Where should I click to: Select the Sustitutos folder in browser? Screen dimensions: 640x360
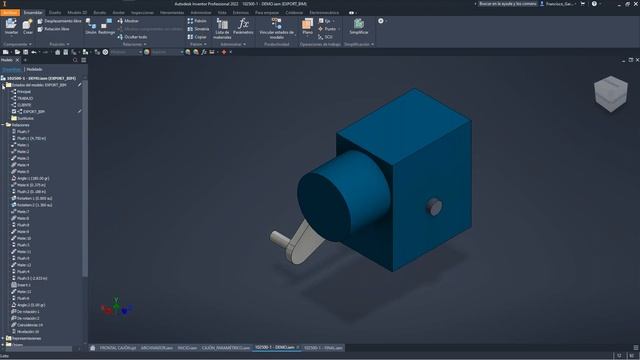[25, 118]
